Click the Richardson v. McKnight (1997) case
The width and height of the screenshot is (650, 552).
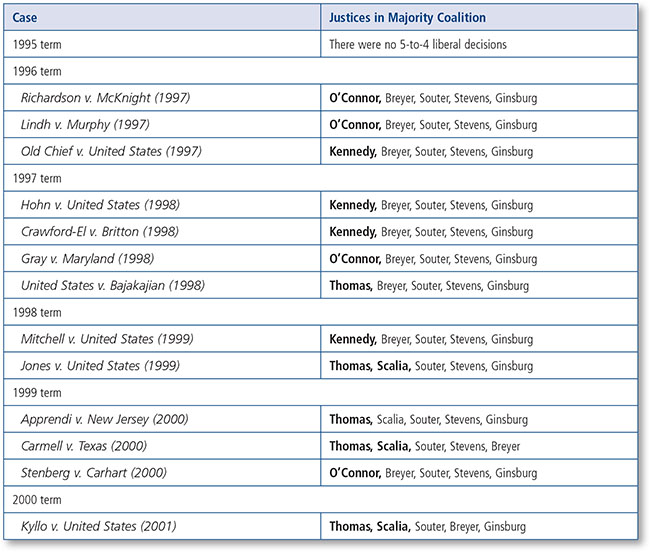click(106, 99)
